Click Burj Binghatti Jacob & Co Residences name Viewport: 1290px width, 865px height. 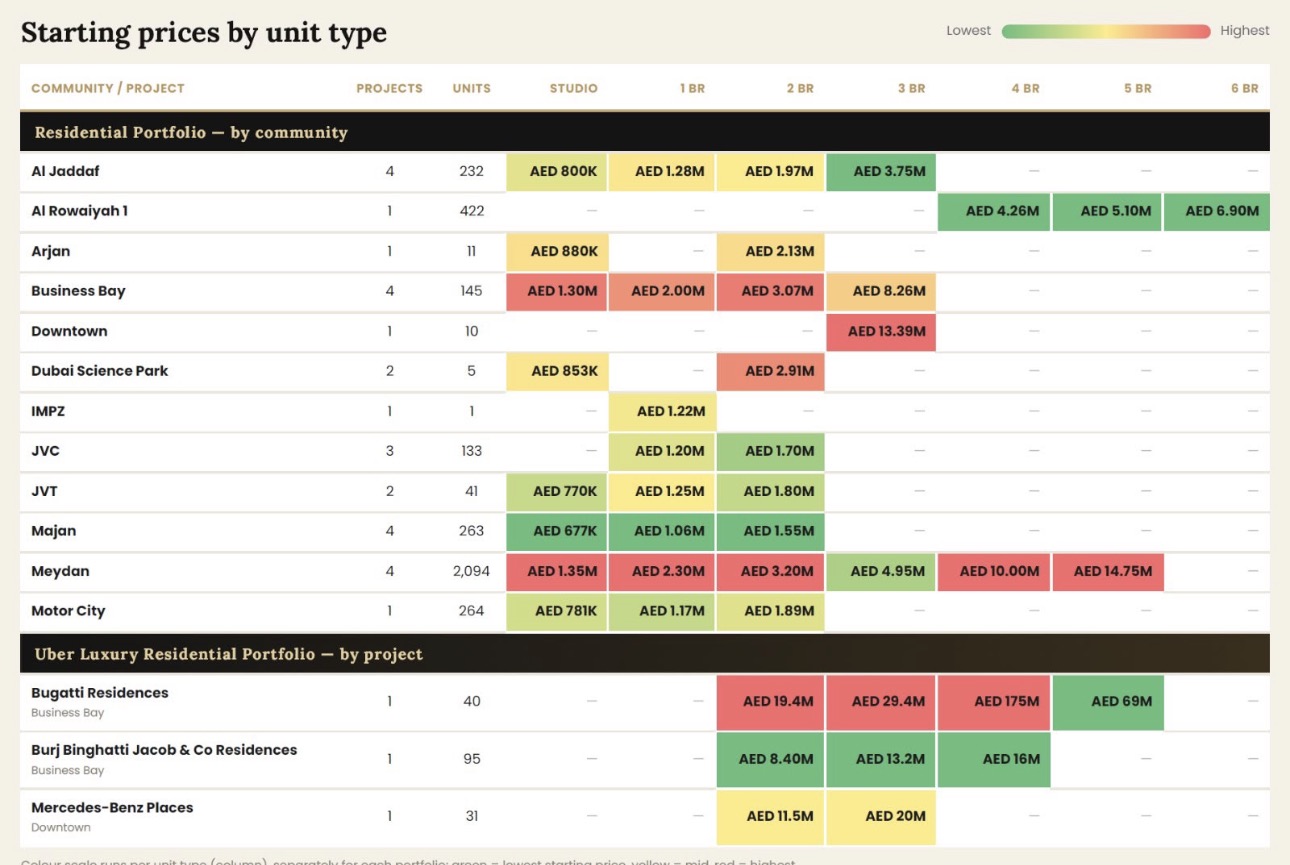point(164,750)
